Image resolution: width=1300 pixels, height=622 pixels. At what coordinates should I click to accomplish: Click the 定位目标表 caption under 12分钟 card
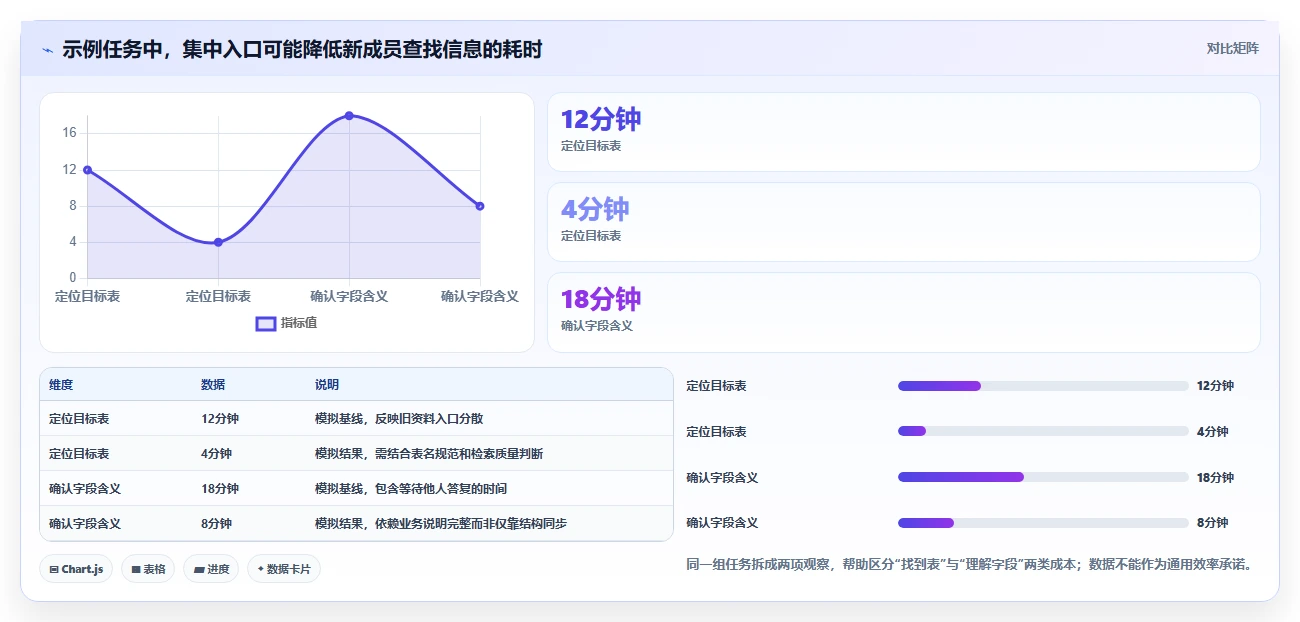(591, 146)
